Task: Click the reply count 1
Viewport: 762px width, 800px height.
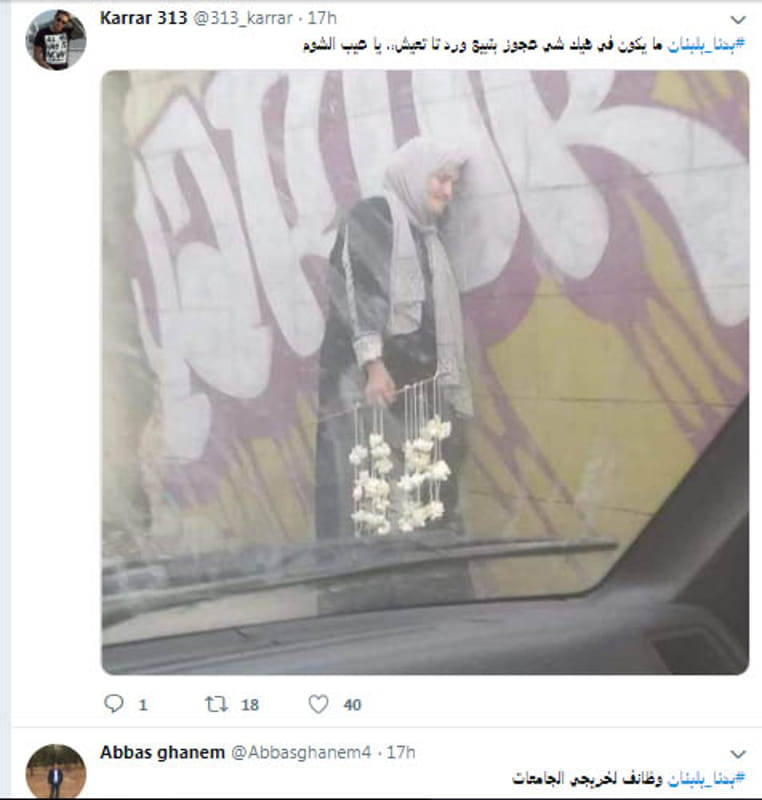Action: tap(143, 705)
